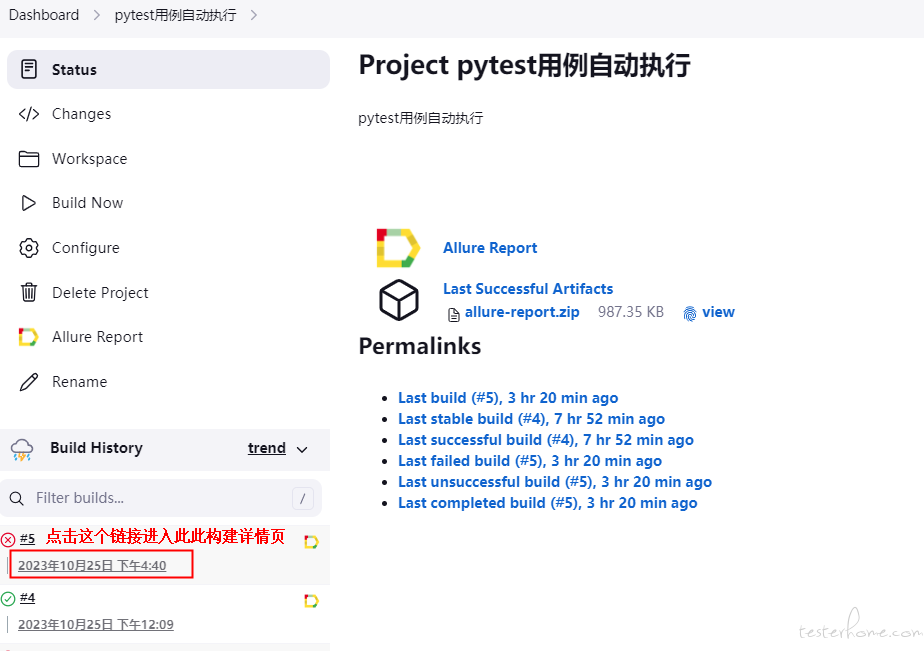Click the search magnifier icon in build filter
Image resolution: width=924 pixels, height=651 pixels.
pos(16,498)
